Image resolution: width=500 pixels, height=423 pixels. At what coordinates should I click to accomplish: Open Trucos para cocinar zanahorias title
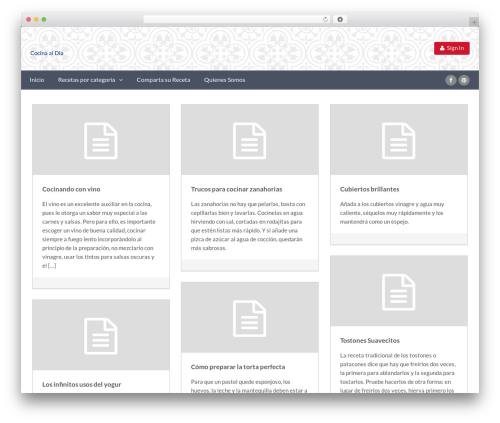[236, 189]
